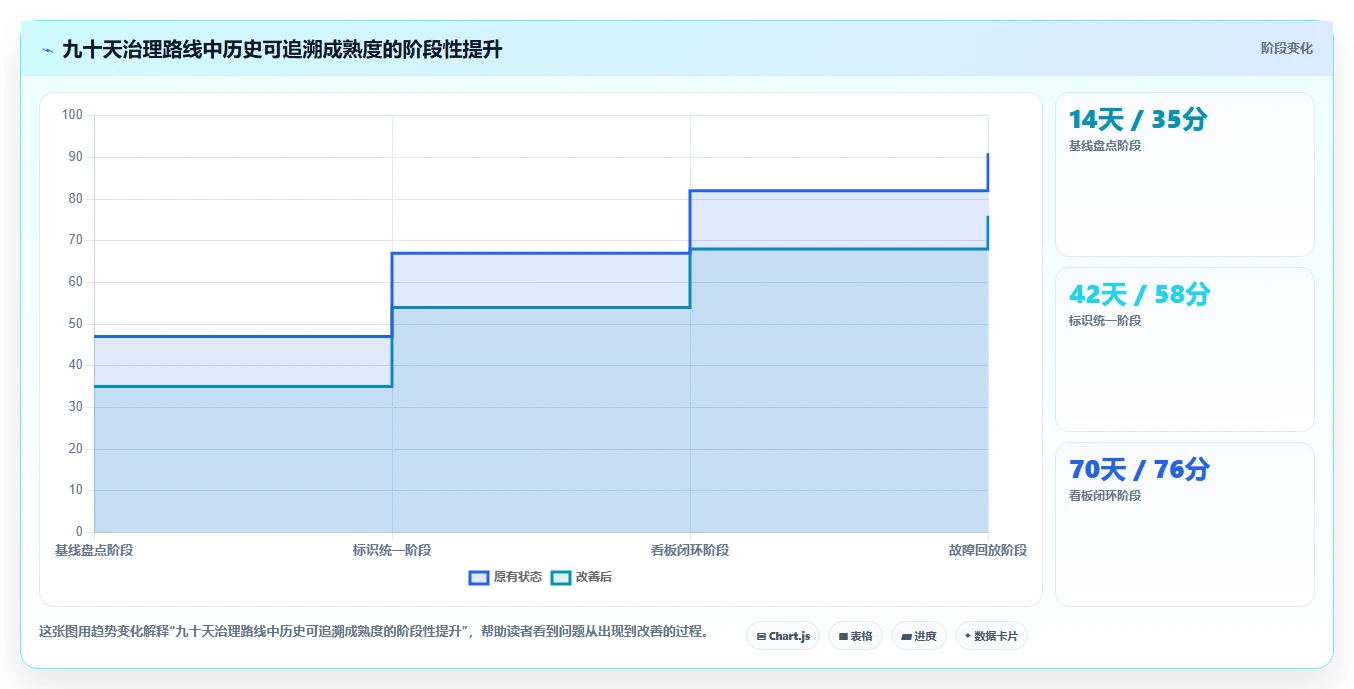Click the lightning icon beside the title
Viewport: 1354px width, 689px height.
(x=47, y=50)
